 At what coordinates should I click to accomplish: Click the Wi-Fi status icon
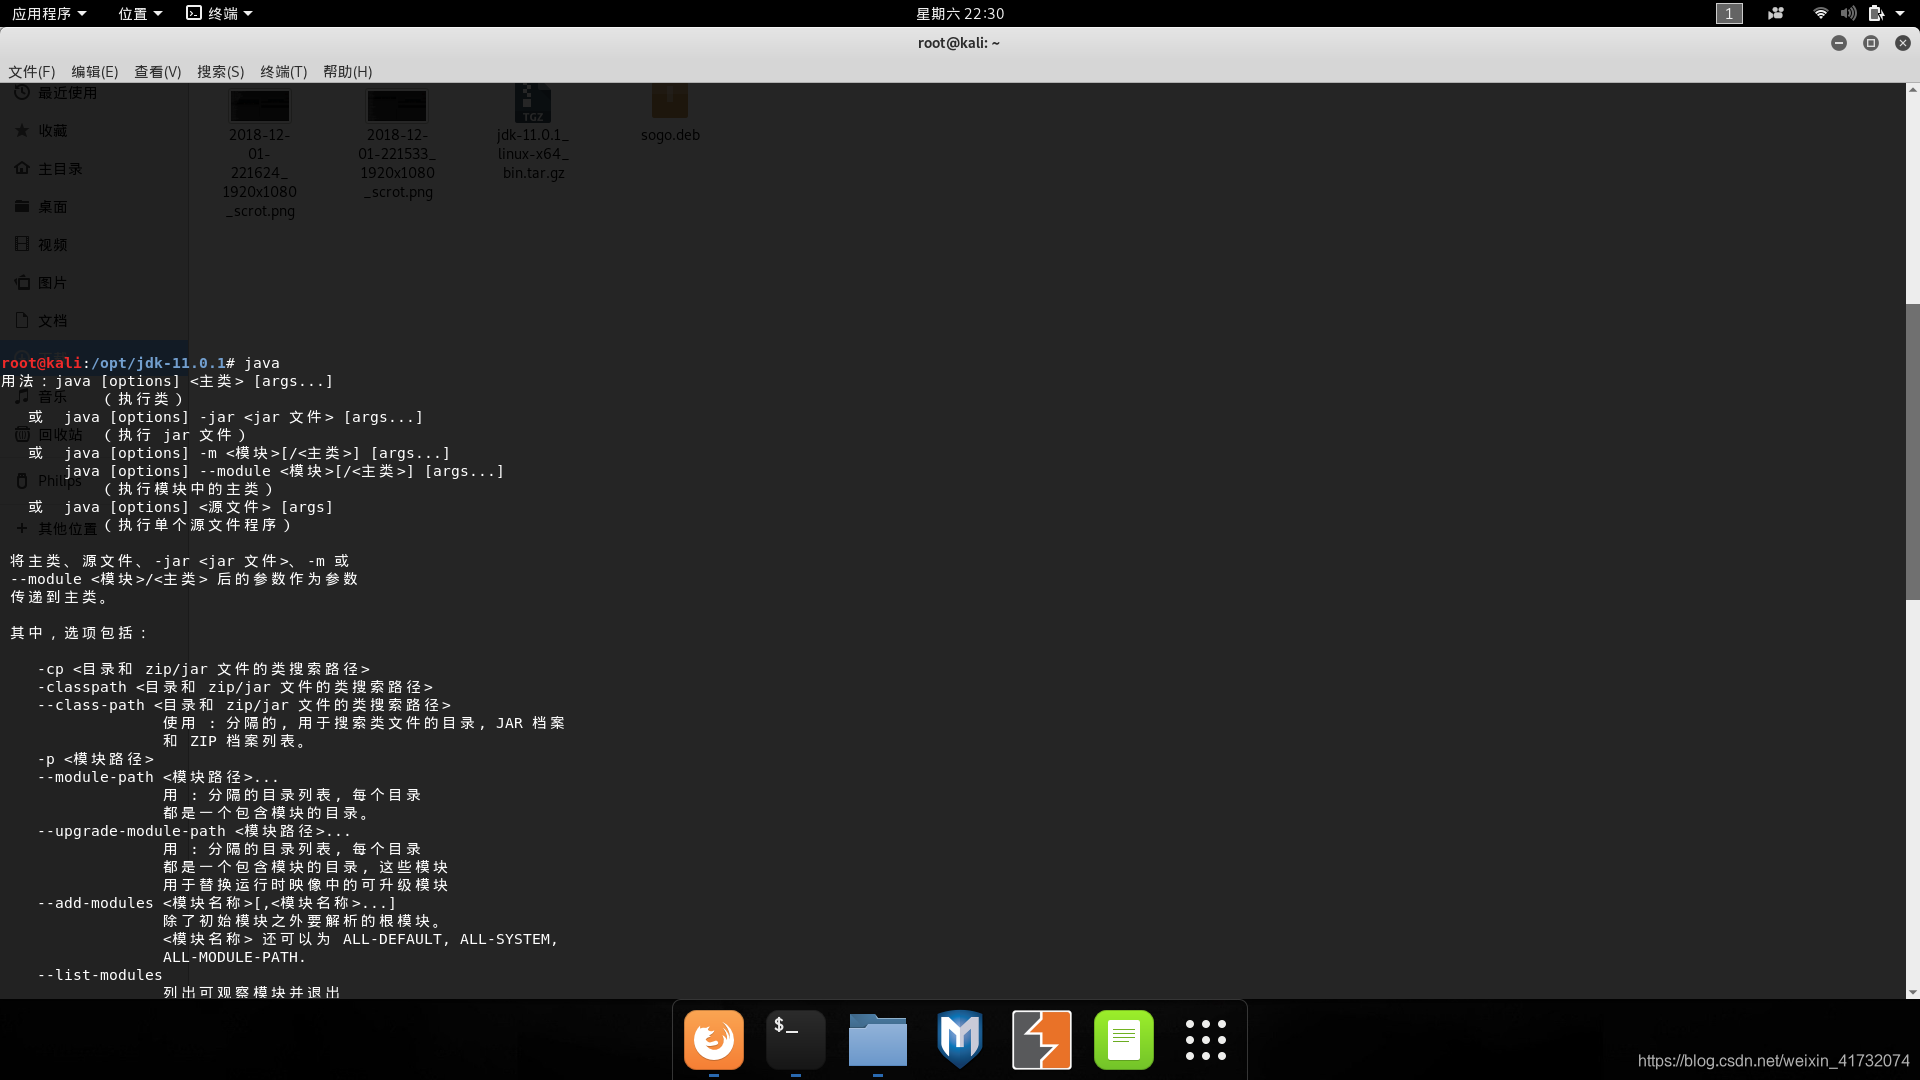tap(1820, 13)
